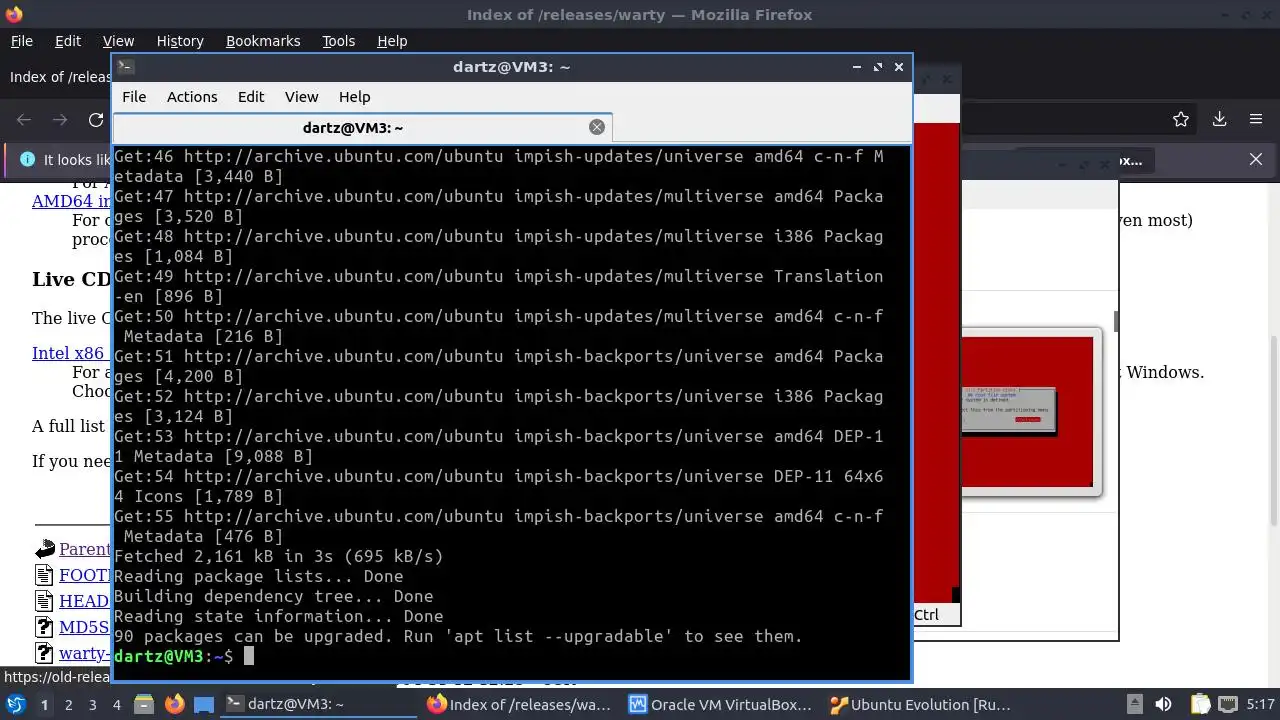
Task: Switch to workspace 1
Action: [44, 704]
